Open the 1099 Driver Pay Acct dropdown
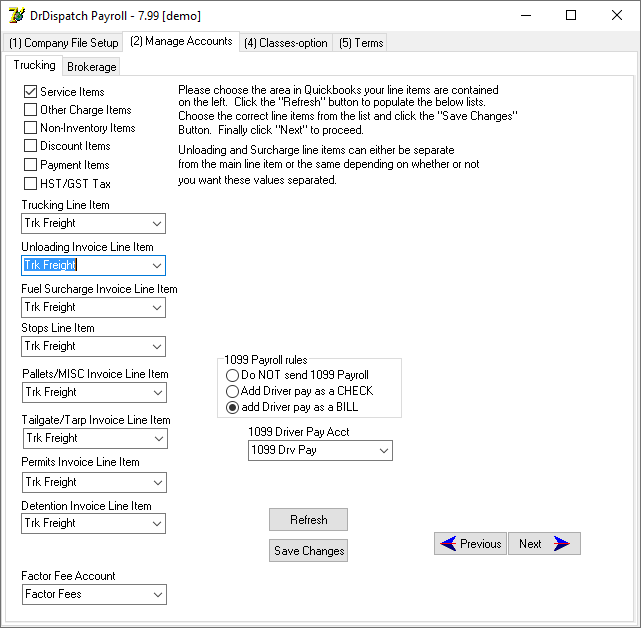641x628 pixels. click(383, 451)
